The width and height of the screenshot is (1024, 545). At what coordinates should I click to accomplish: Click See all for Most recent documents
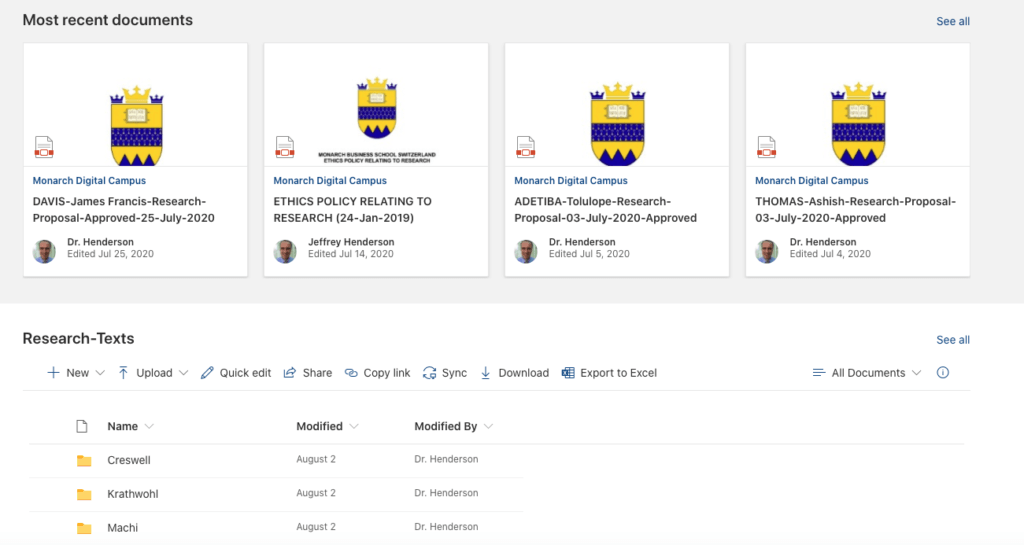pyautogui.click(x=953, y=22)
